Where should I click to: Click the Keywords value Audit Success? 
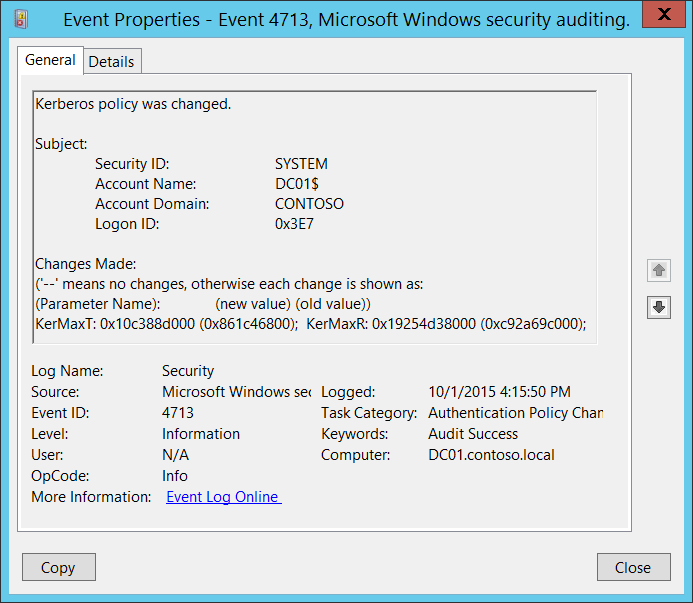point(473,434)
